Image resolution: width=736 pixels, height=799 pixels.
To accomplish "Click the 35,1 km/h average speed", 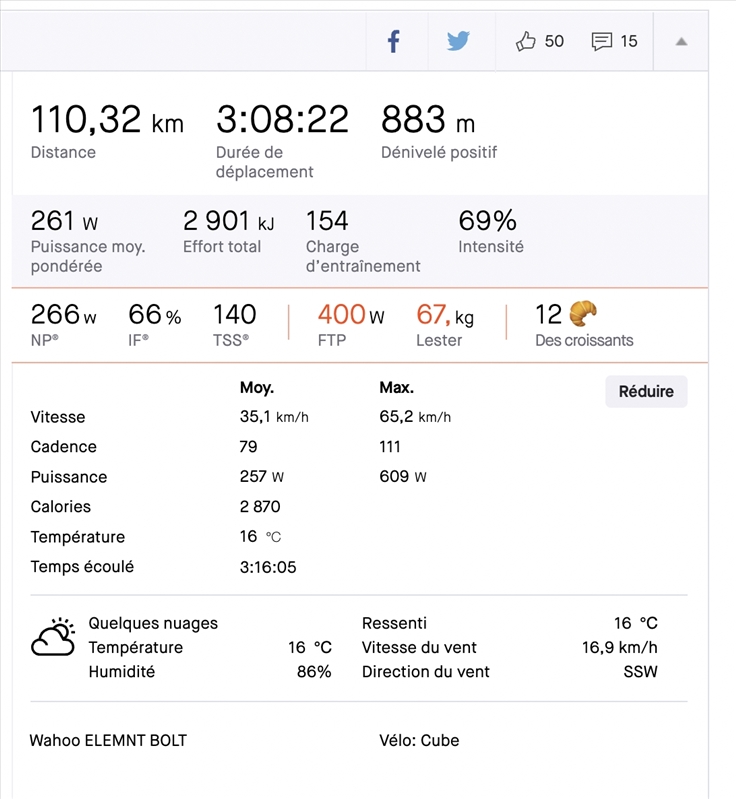I will point(274,417).
